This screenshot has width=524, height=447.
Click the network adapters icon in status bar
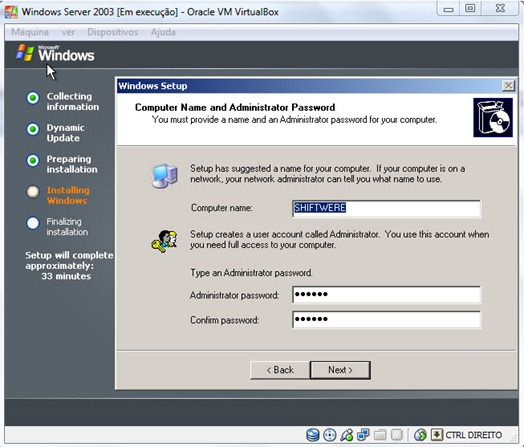(363, 434)
